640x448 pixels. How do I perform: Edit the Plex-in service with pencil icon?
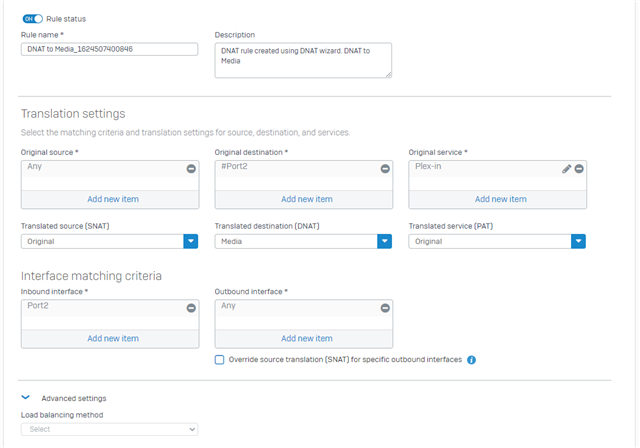point(567,169)
